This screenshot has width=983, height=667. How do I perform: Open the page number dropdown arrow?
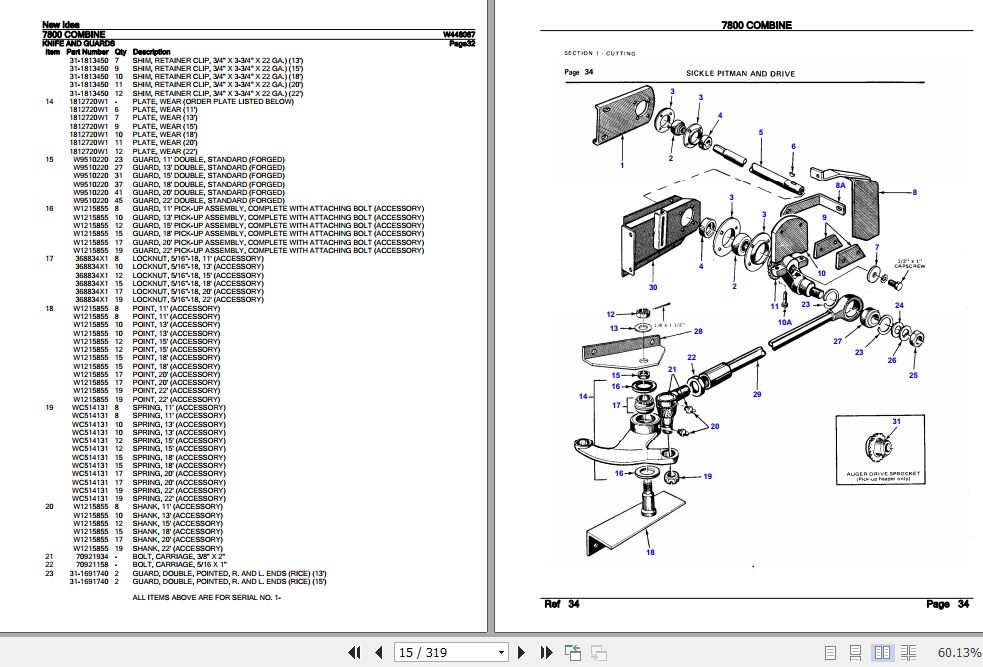tap(502, 652)
